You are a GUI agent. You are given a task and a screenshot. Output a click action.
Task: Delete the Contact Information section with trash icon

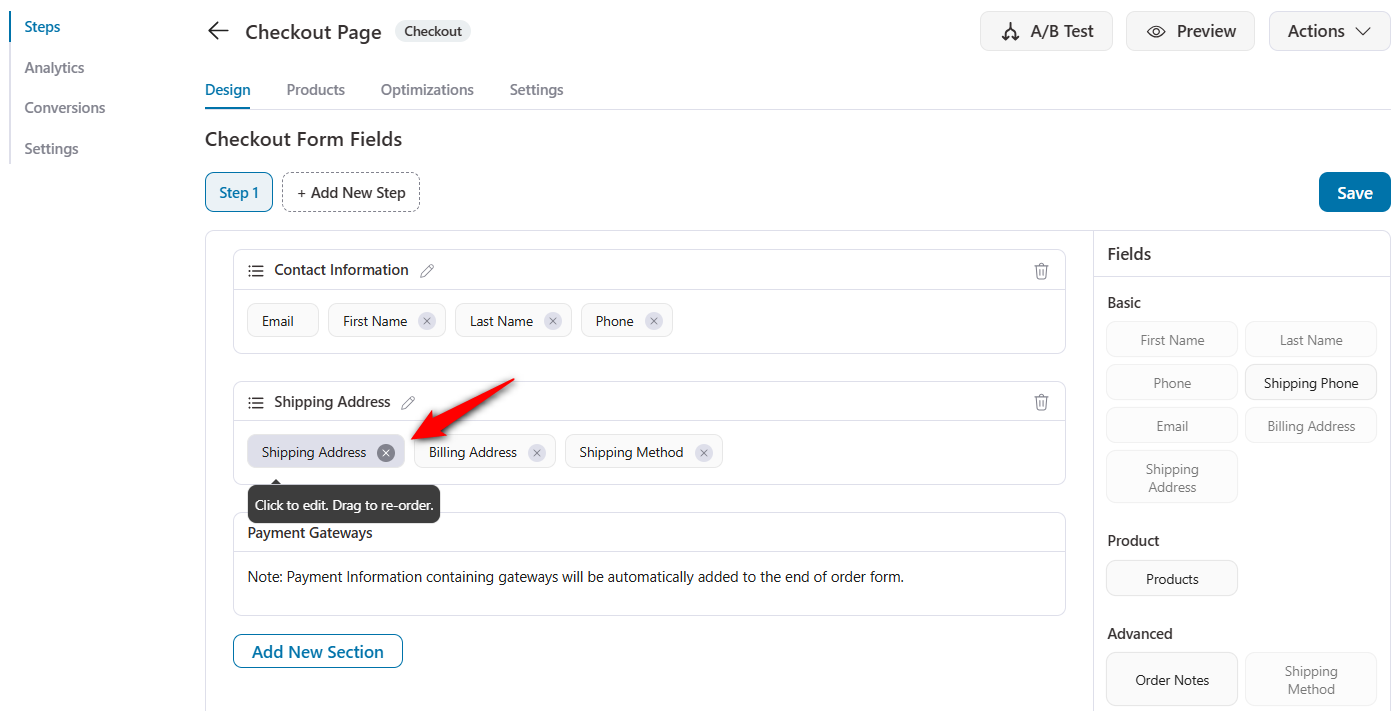pos(1041,270)
